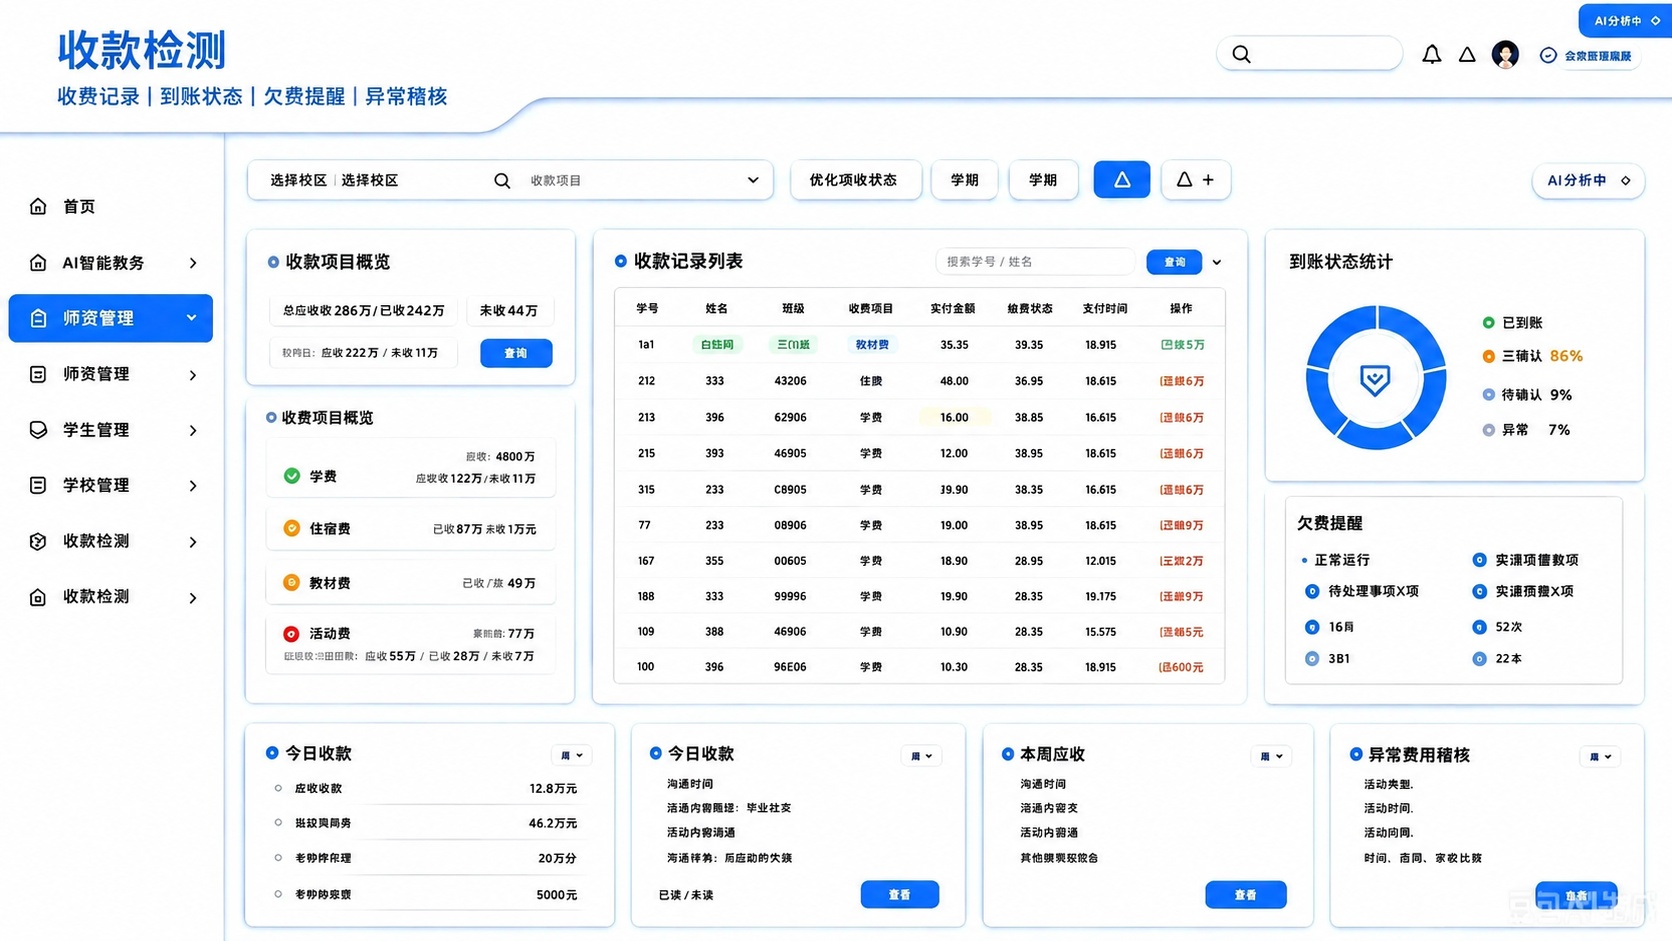This screenshot has height=941, width=1672.
Task: Click the 已续5万 action in row 1a1
Action: click(x=1182, y=344)
